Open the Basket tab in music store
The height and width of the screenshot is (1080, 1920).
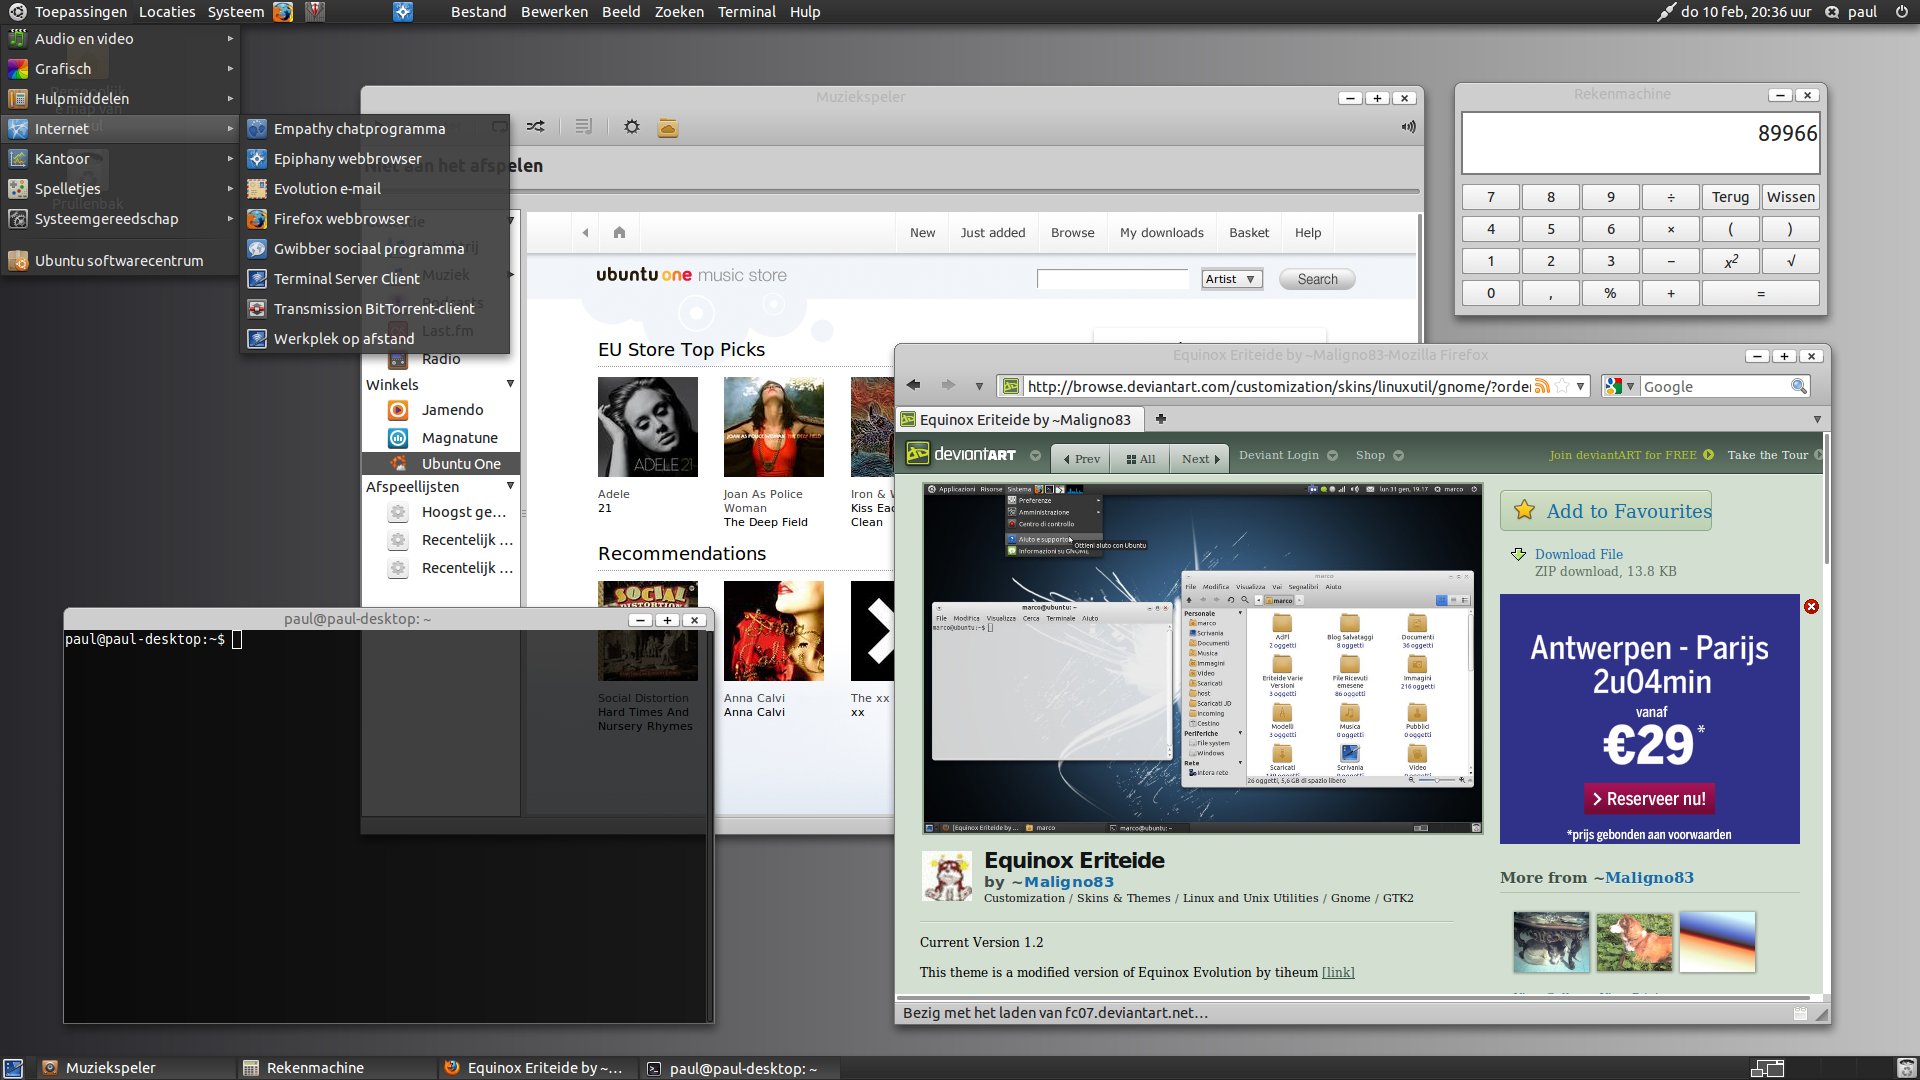coord(1249,232)
